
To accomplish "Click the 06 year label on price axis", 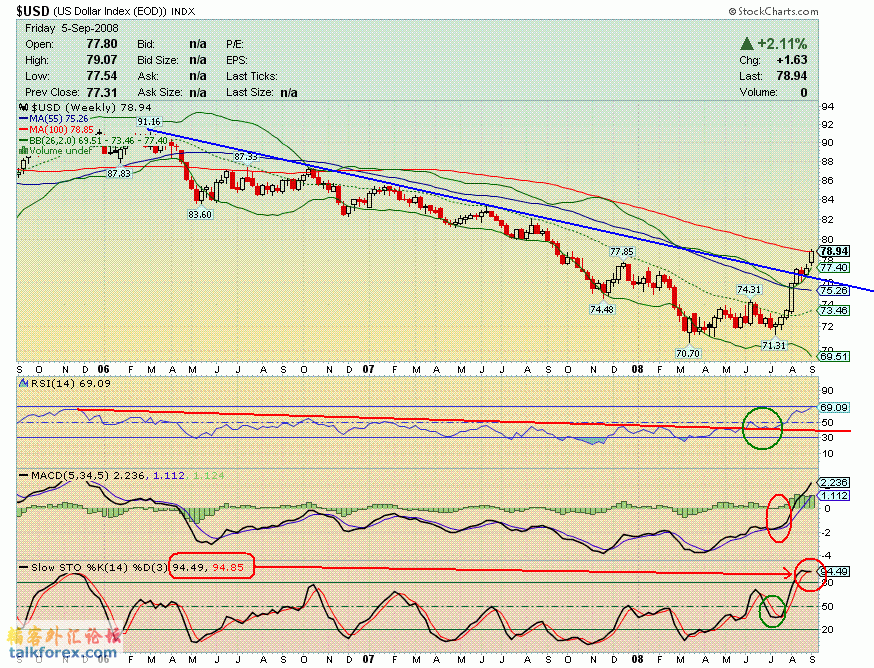I will click(103, 369).
